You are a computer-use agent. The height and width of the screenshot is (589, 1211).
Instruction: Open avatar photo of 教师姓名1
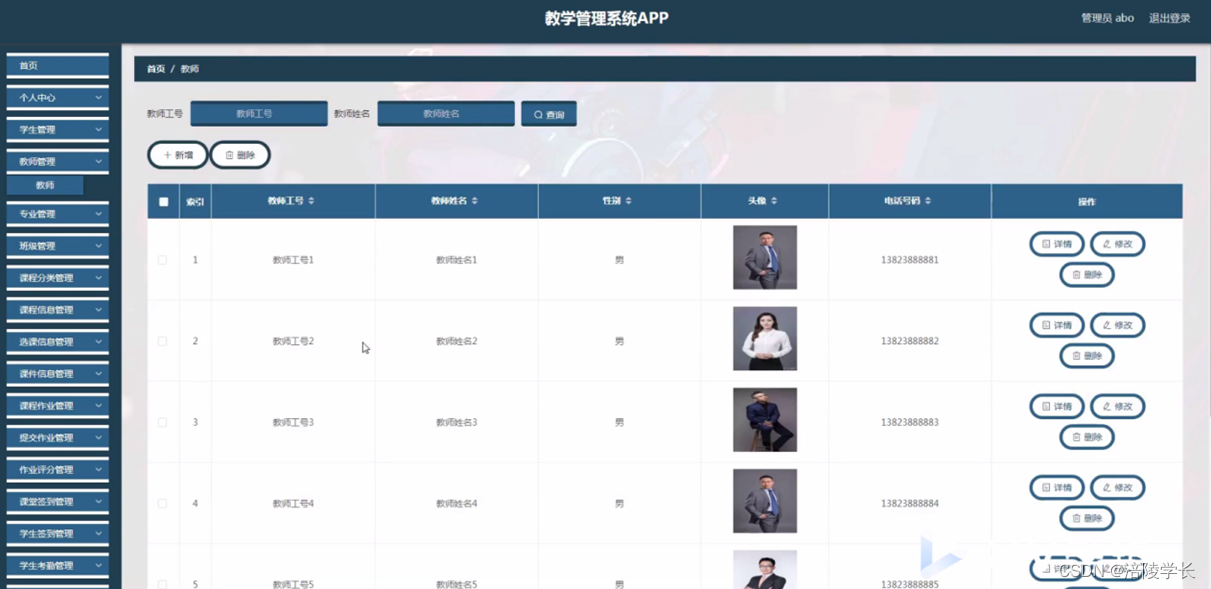(765, 257)
